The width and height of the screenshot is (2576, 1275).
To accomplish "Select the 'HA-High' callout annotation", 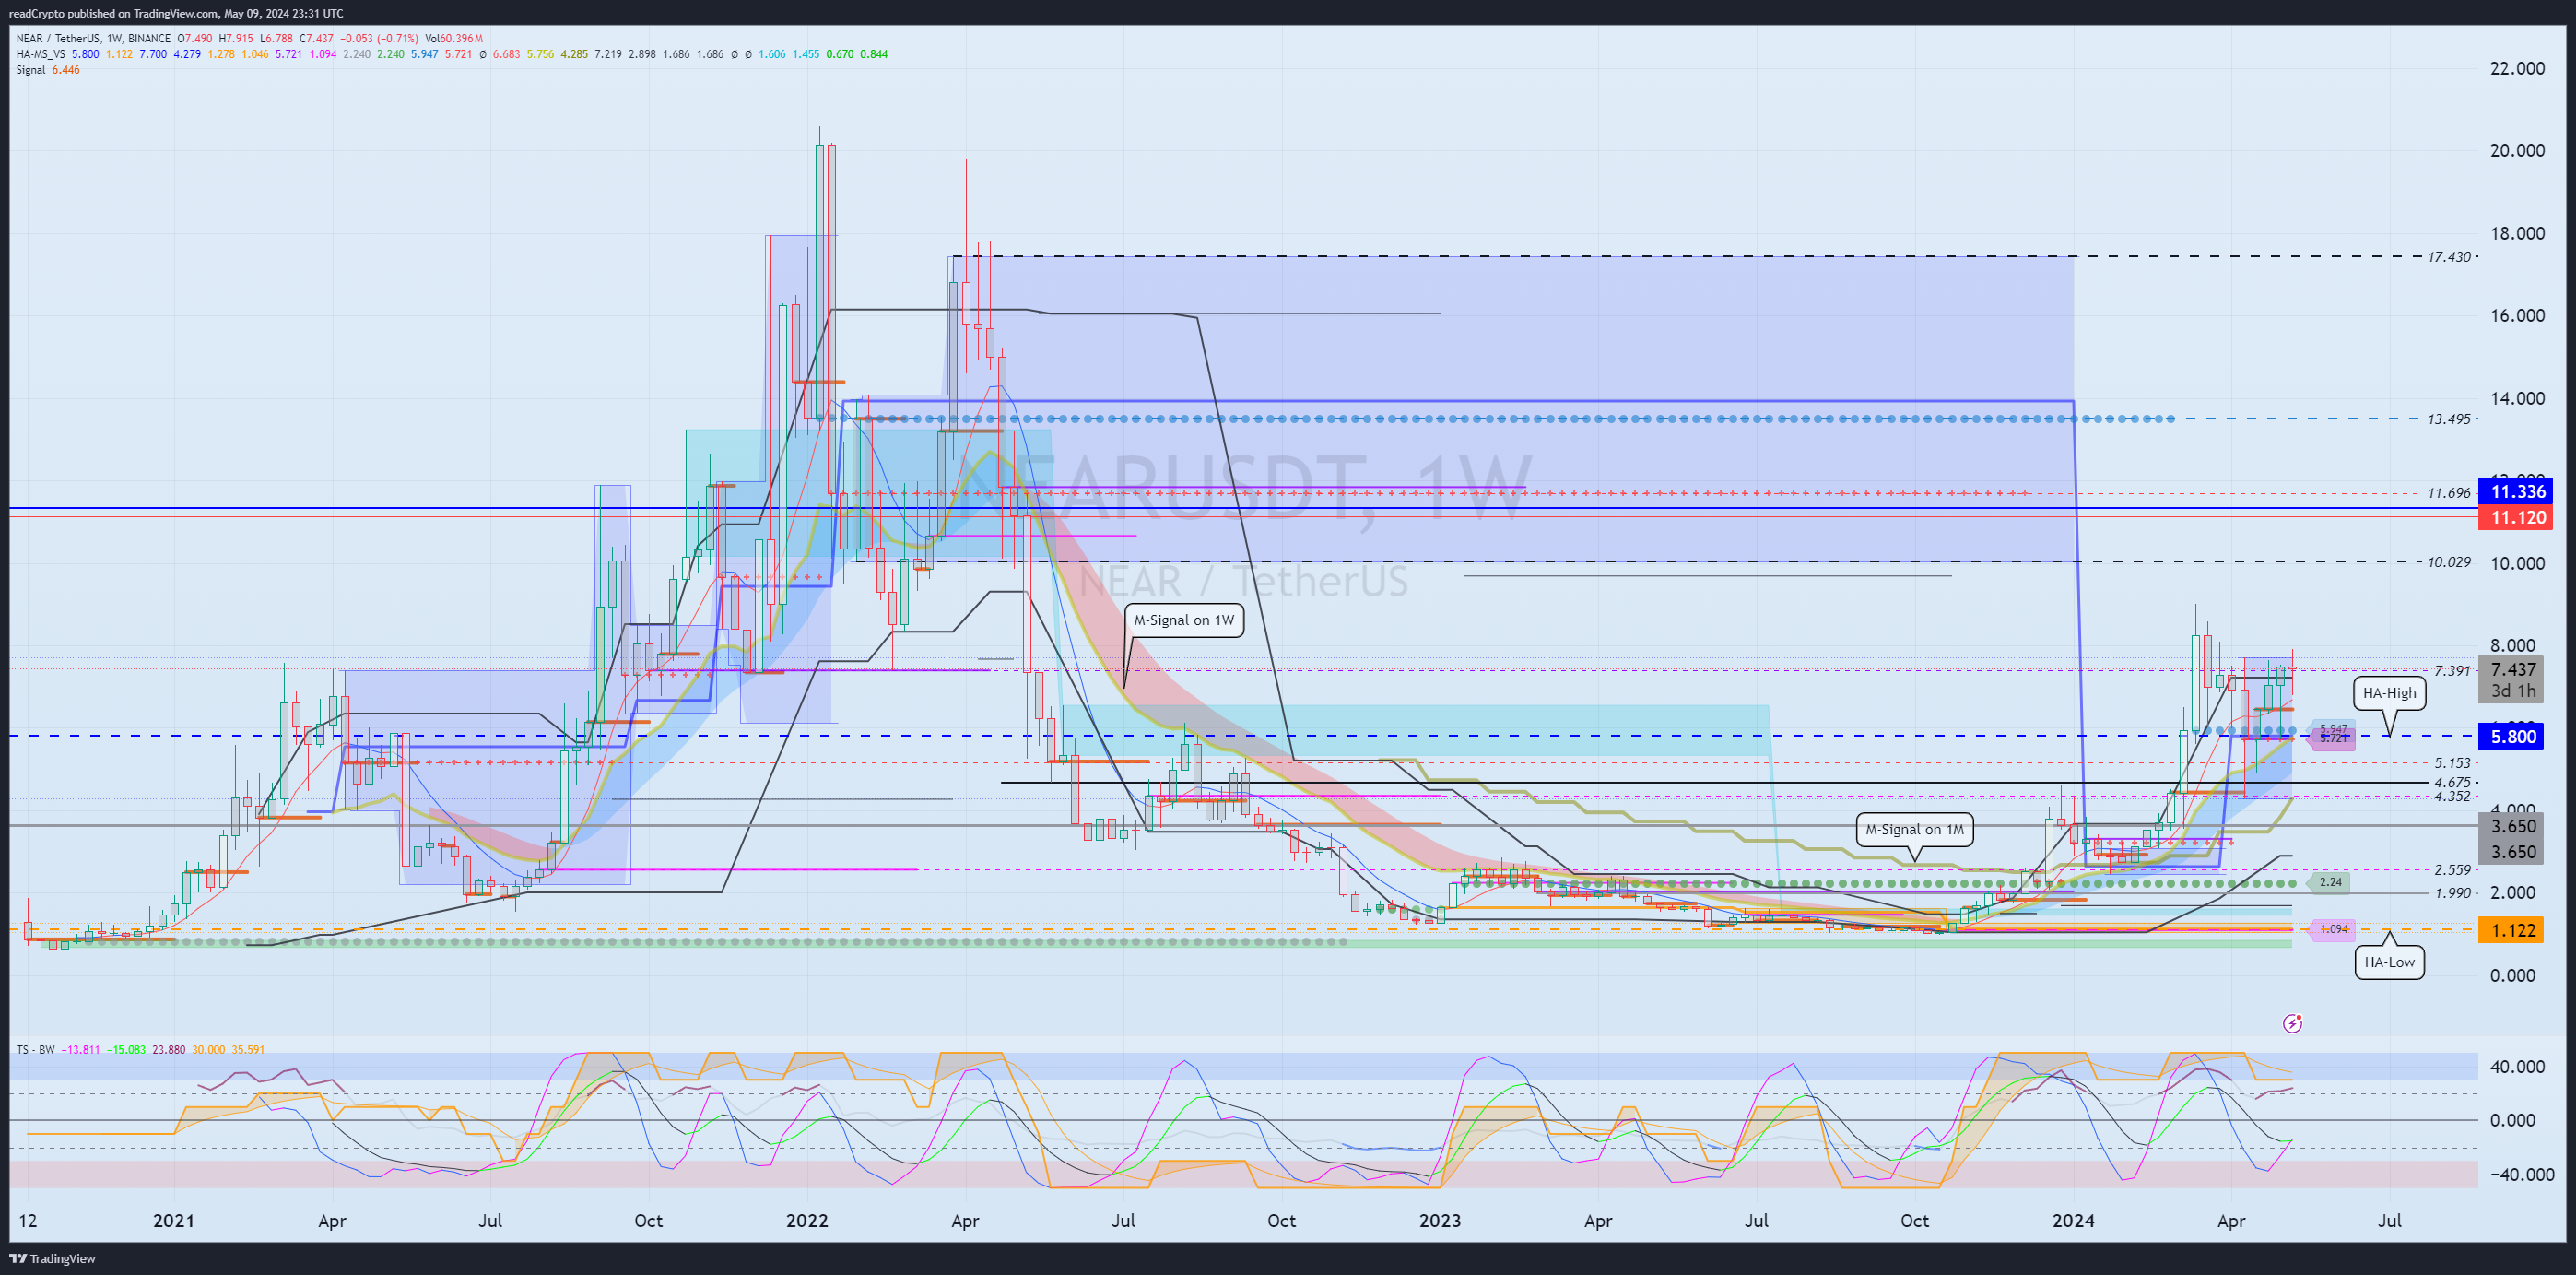I will (2389, 692).
